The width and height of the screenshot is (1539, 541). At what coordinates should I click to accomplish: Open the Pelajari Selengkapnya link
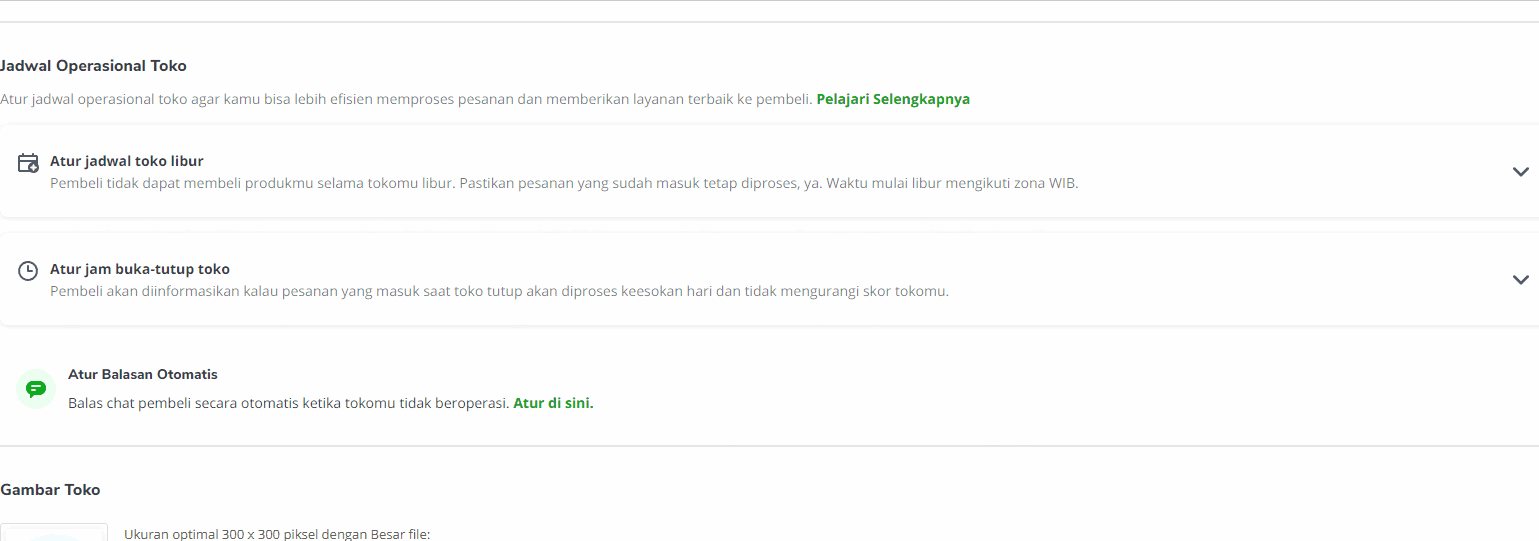893,99
